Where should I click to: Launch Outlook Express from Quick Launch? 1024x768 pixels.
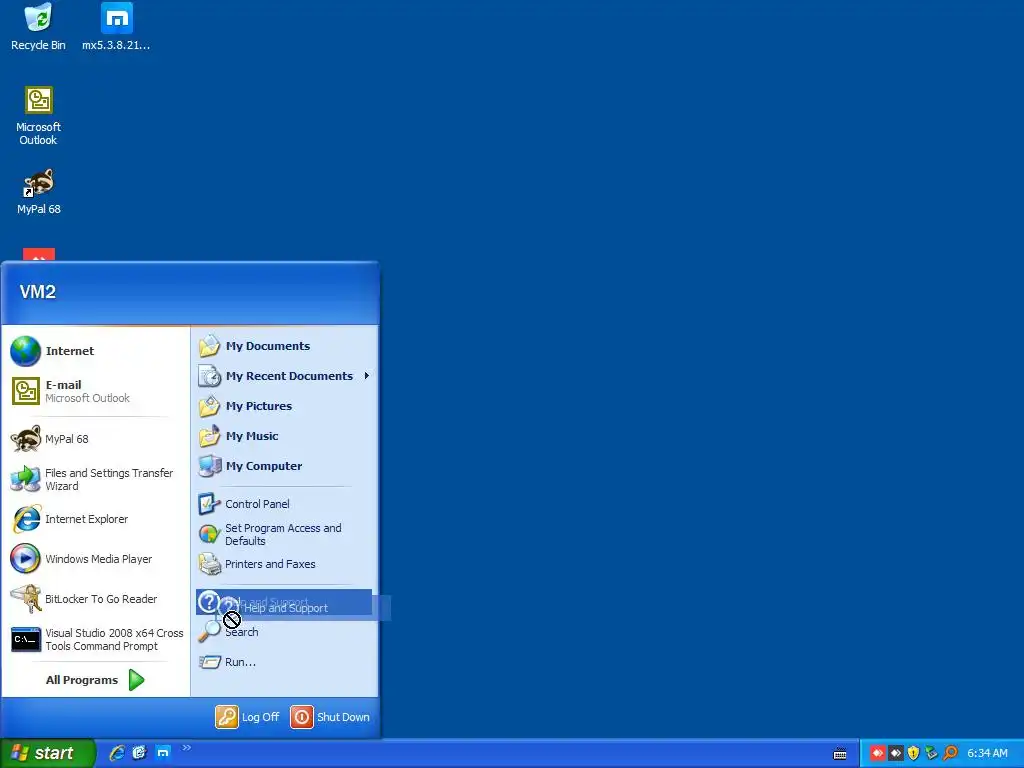[x=140, y=753]
